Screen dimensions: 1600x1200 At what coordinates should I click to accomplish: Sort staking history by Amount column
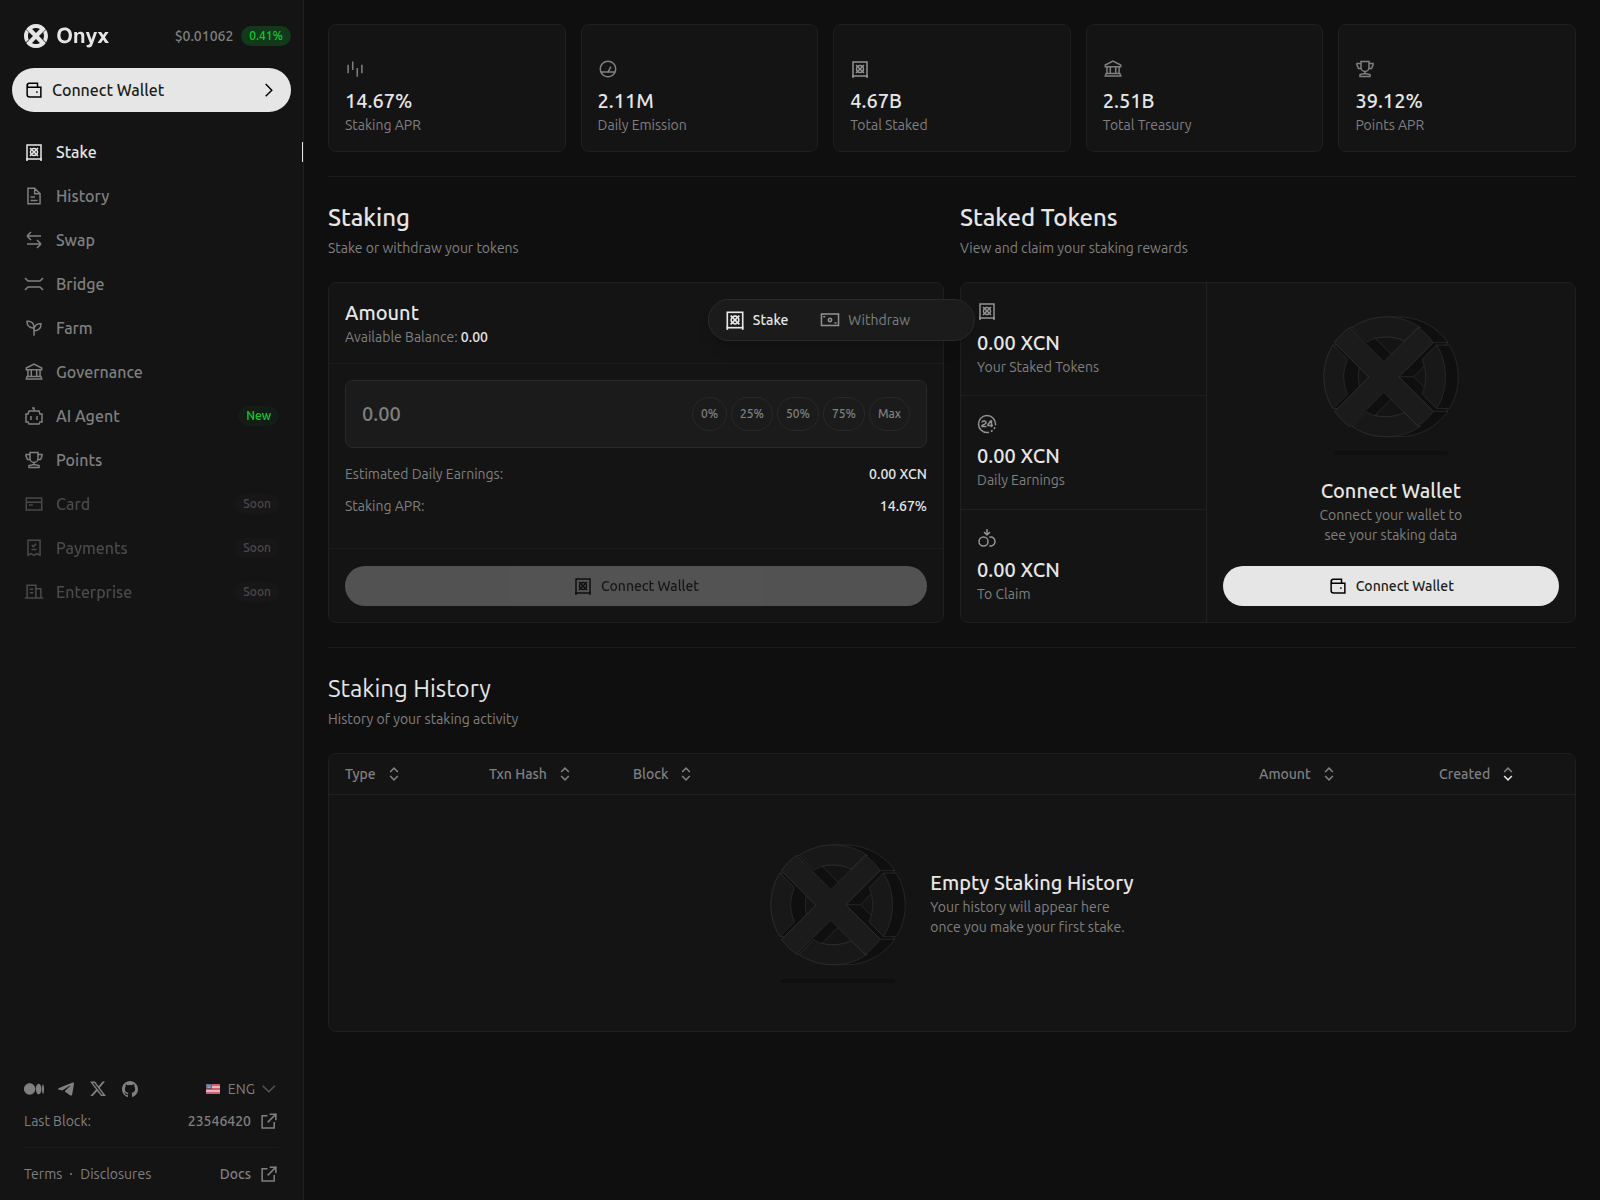[1296, 774]
